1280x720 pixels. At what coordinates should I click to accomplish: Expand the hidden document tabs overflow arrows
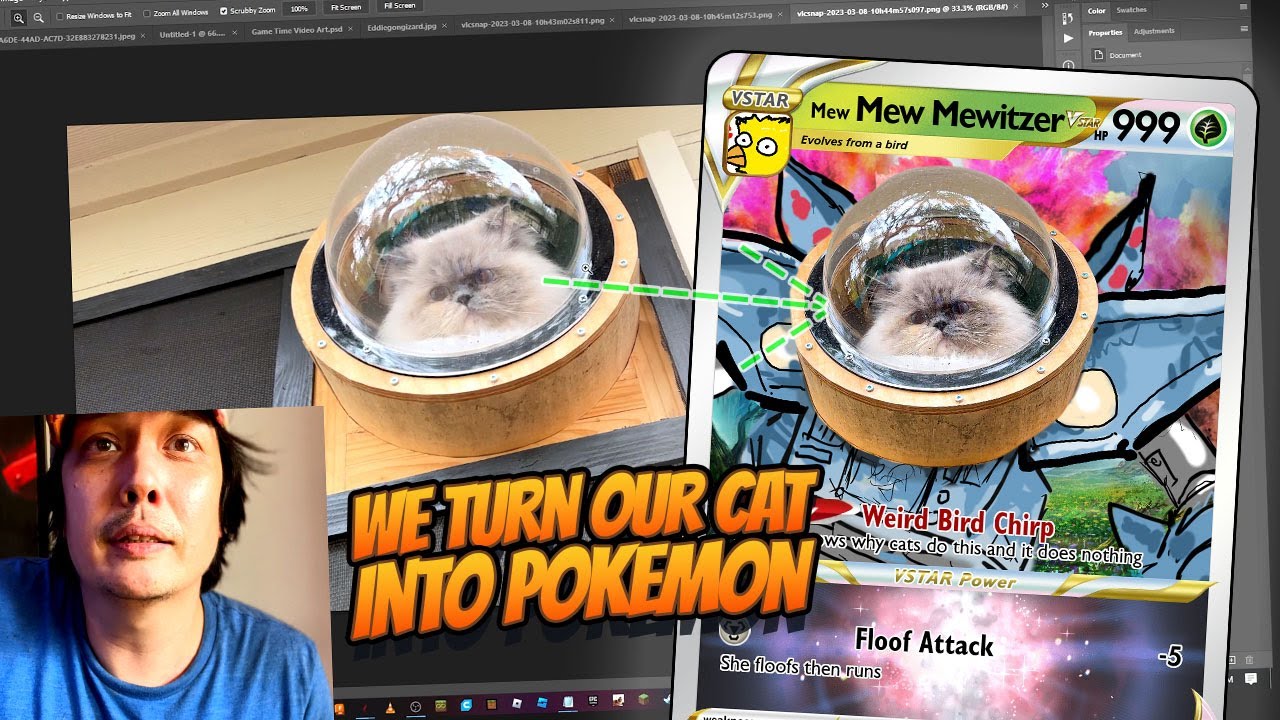(1045, 6)
